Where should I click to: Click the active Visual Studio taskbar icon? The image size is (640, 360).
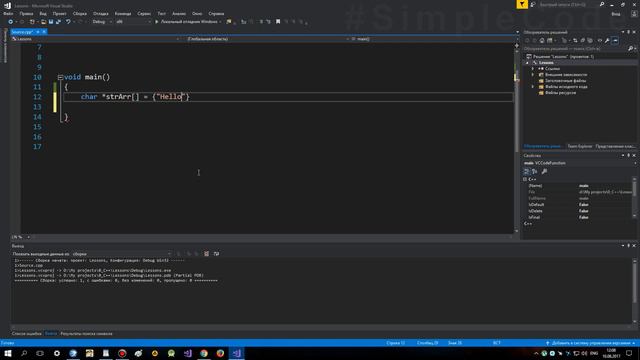point(237,353)
